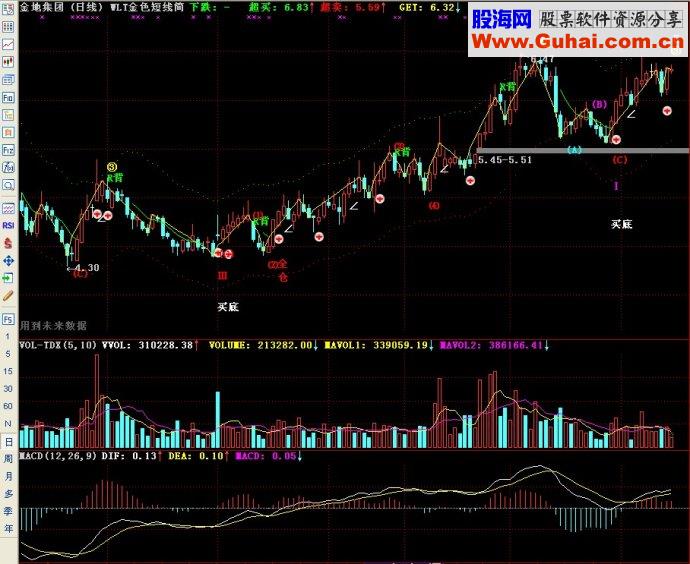
Task: Click the DEA: 0.10 value
Action: click(x=198, y=456)
